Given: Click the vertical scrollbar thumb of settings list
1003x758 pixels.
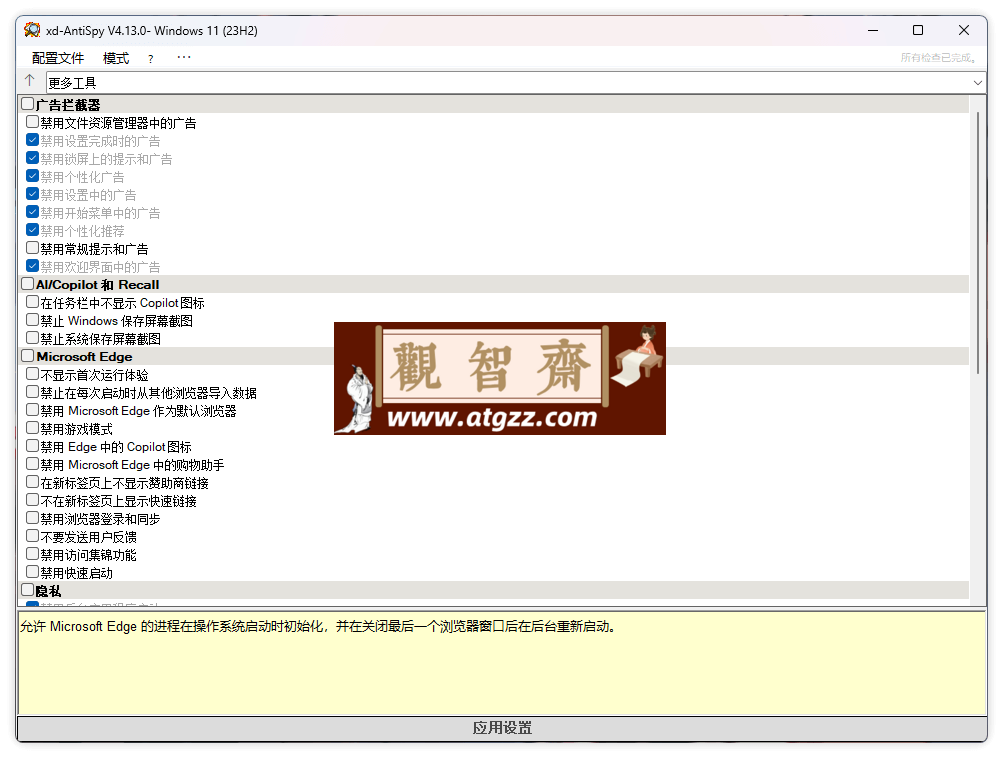Looking at the screenshot, I should click(977, 243).
